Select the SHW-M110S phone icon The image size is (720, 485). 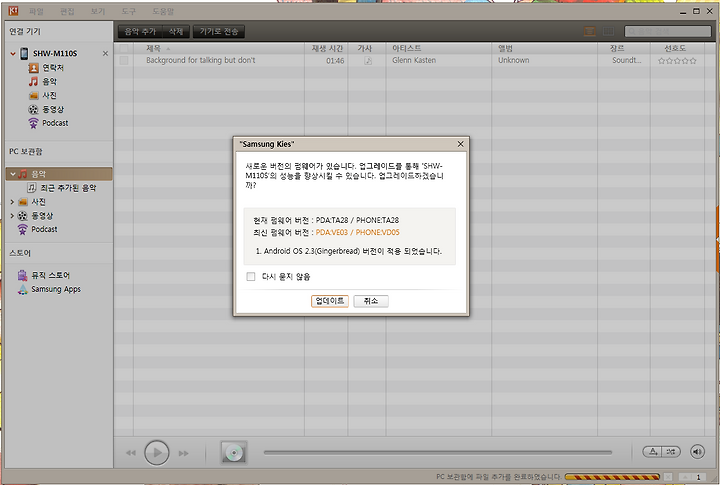pos(24,54)
